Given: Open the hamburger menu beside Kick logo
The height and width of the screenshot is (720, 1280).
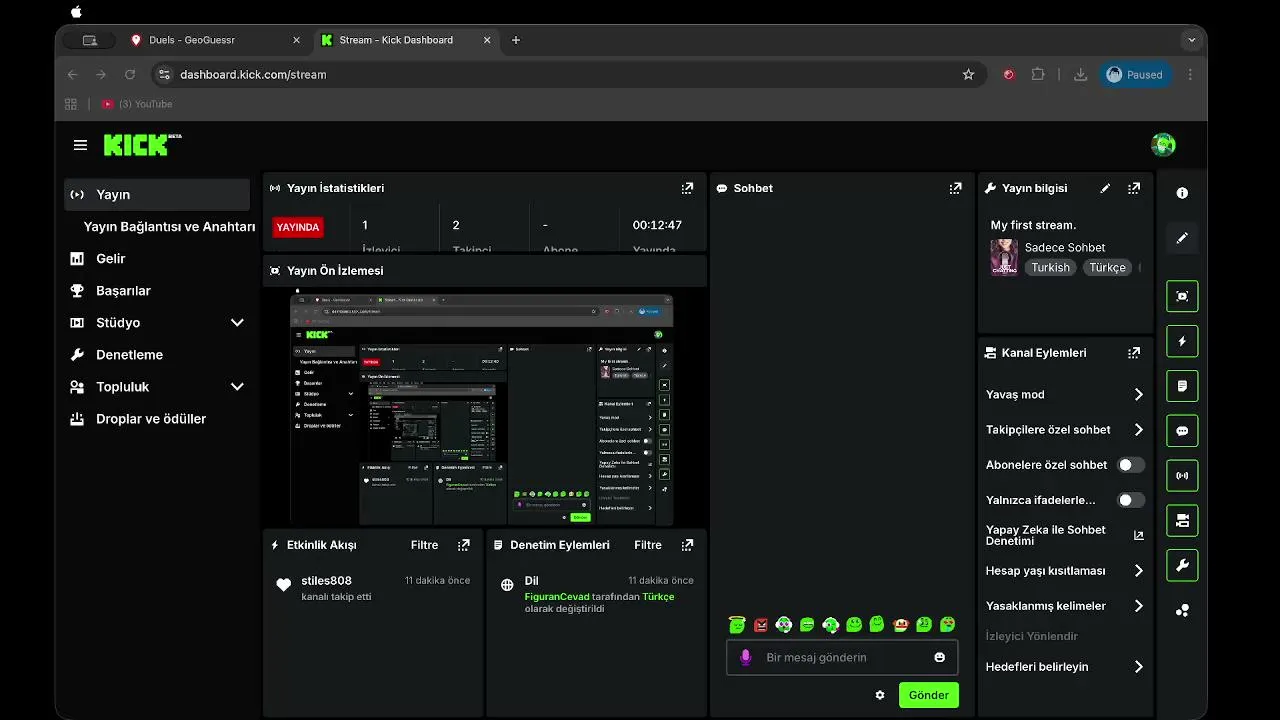Looking at the screenshot, I should pyautogui.click(x=80, y=145).
